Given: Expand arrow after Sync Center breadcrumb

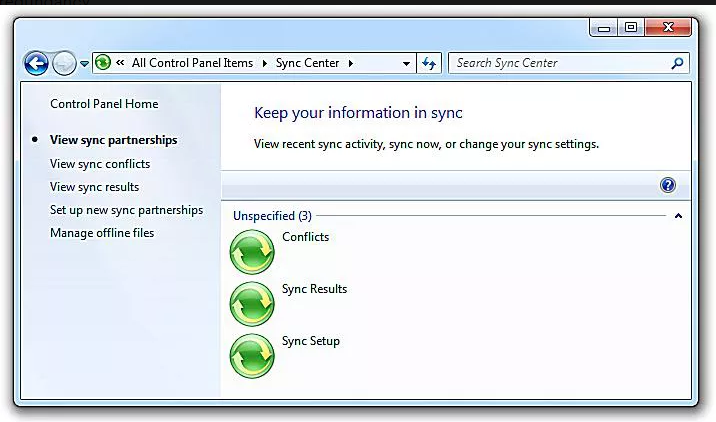Looking at the screenshot, I should (350, 63).
